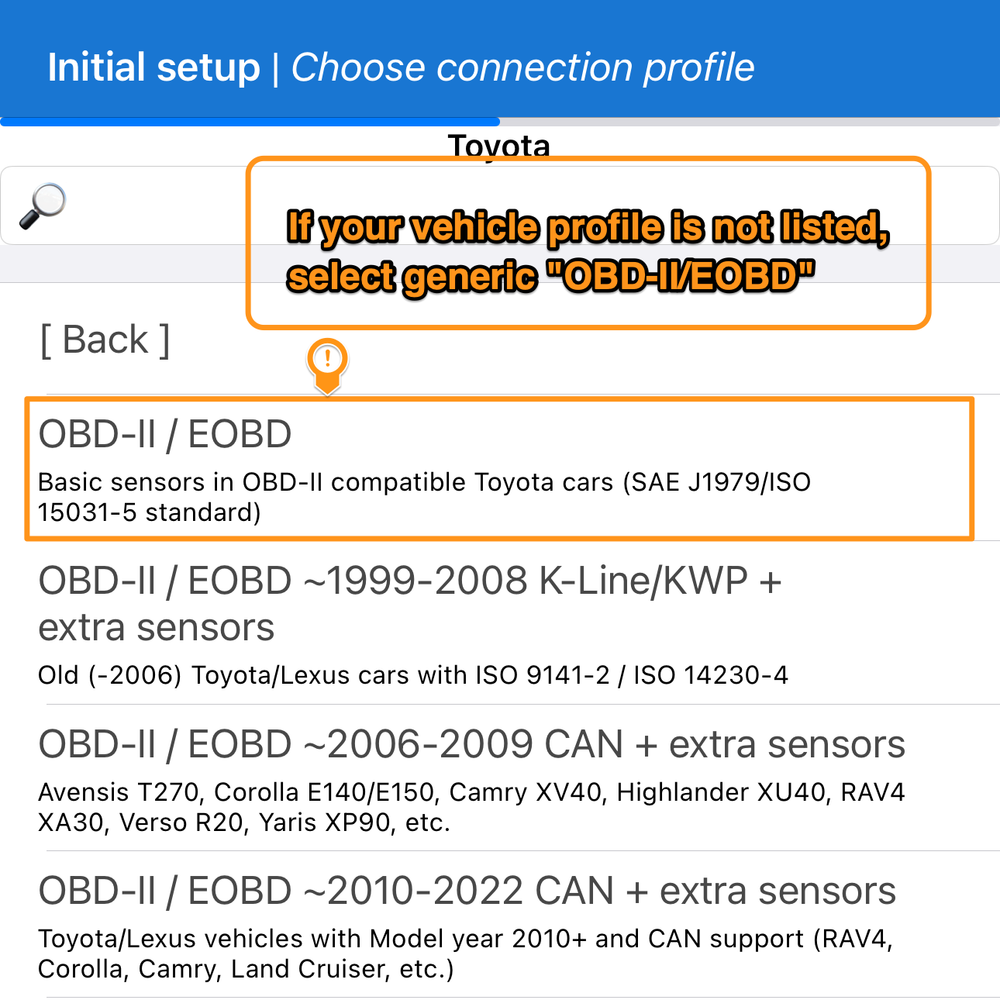The image size is (1000, 1000).
Task: Pick the ~2010-2022 CAN extra sensors profile
Action: [x=467, y=891]
